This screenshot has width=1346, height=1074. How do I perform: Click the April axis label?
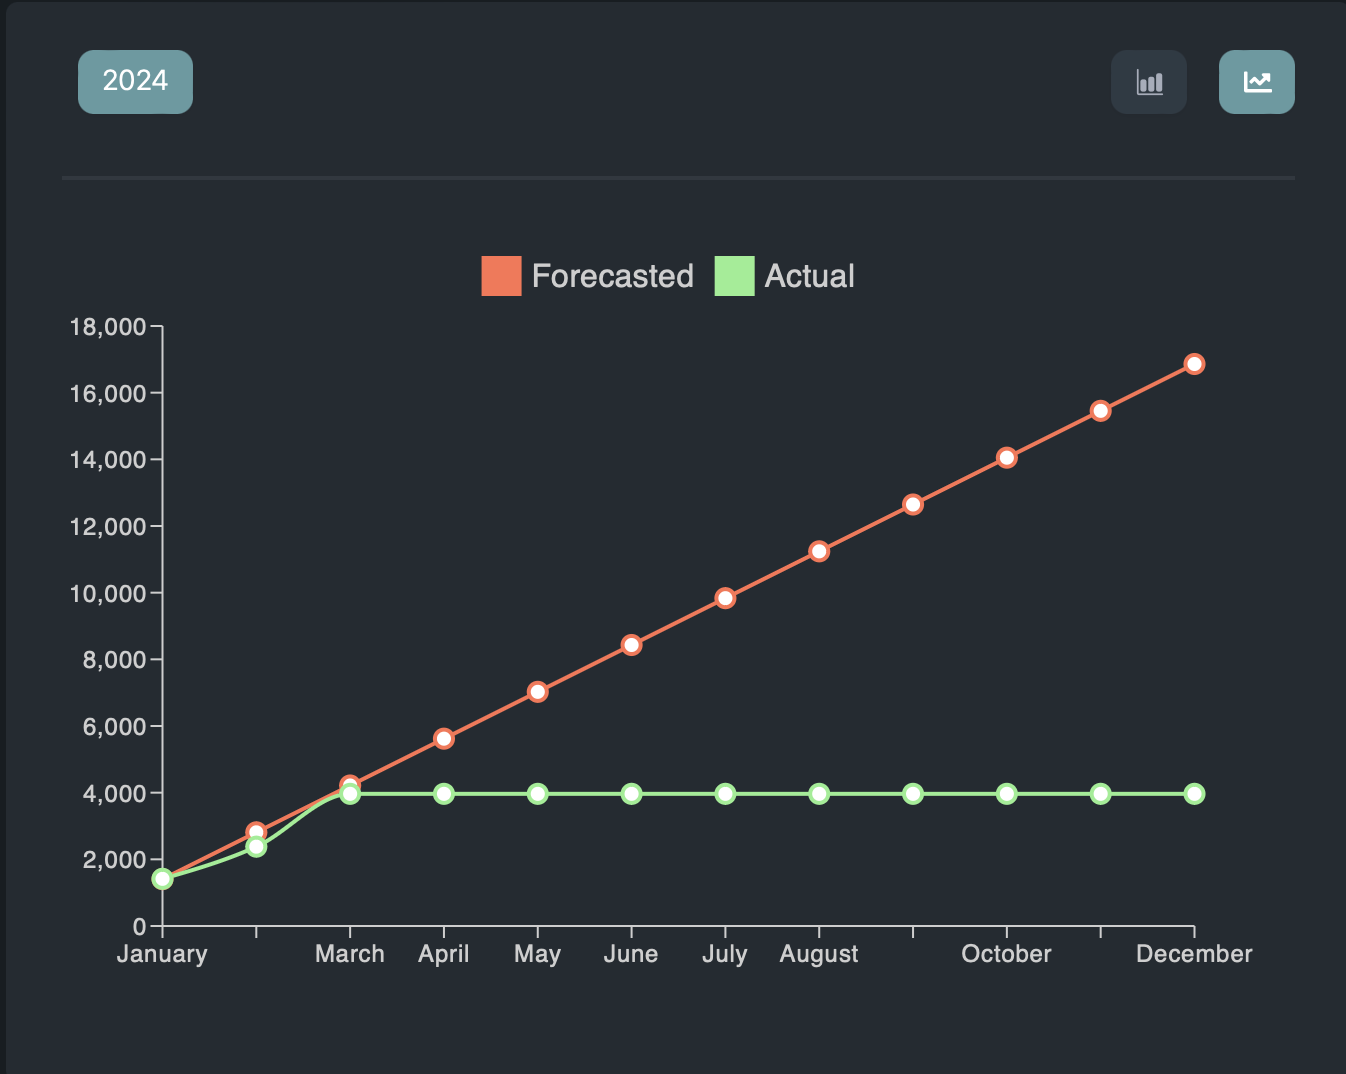tap(444, 954)
